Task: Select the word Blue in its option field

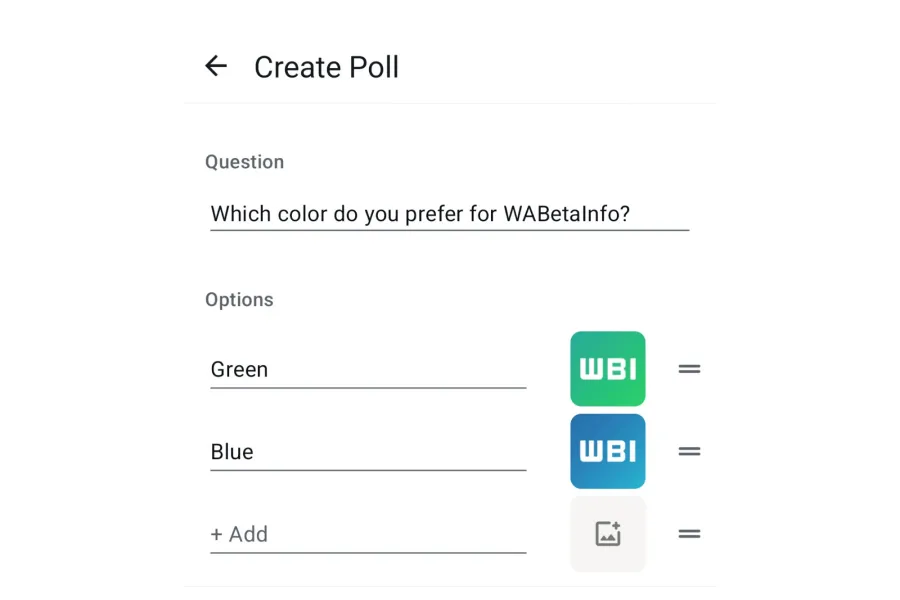Action: coord(231,451)
